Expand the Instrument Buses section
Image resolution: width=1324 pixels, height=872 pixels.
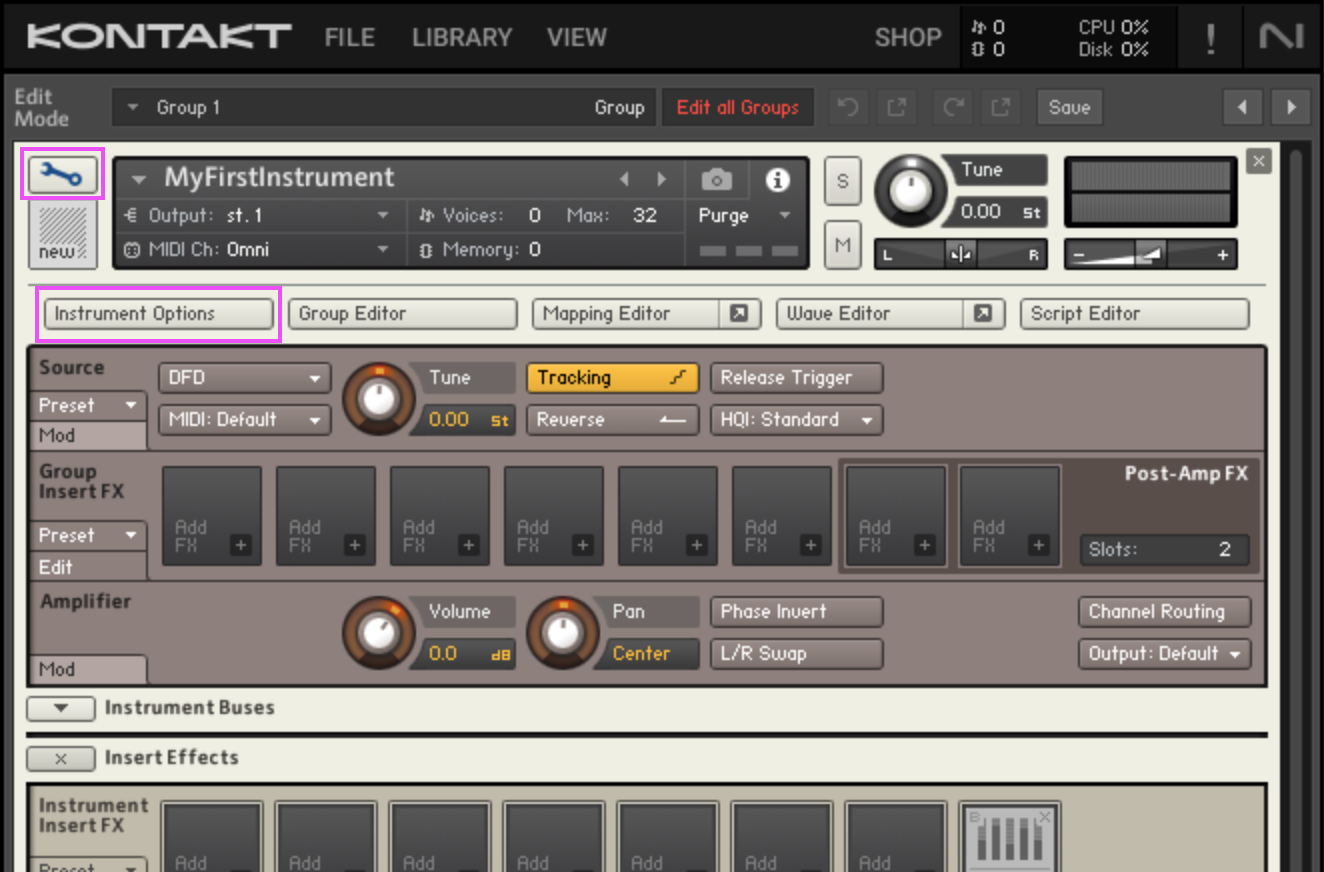(x=60, y=708)
